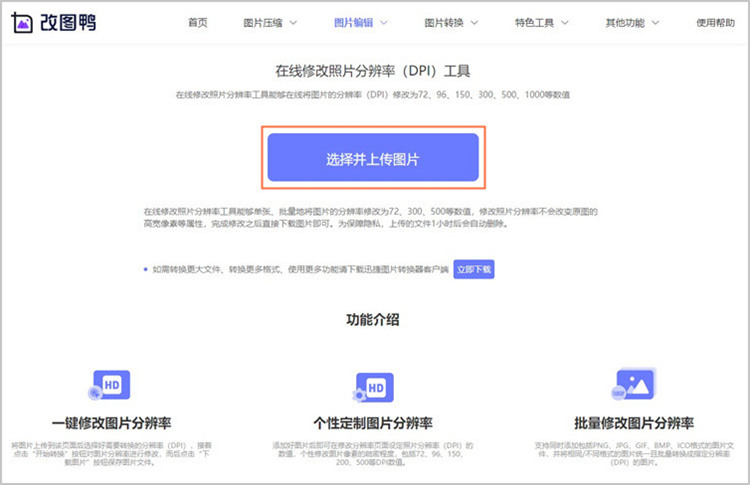750x485 pixels.
Task: Select the 批量修改图片分辨率 feature title
Action: click(x=635, y=422)
